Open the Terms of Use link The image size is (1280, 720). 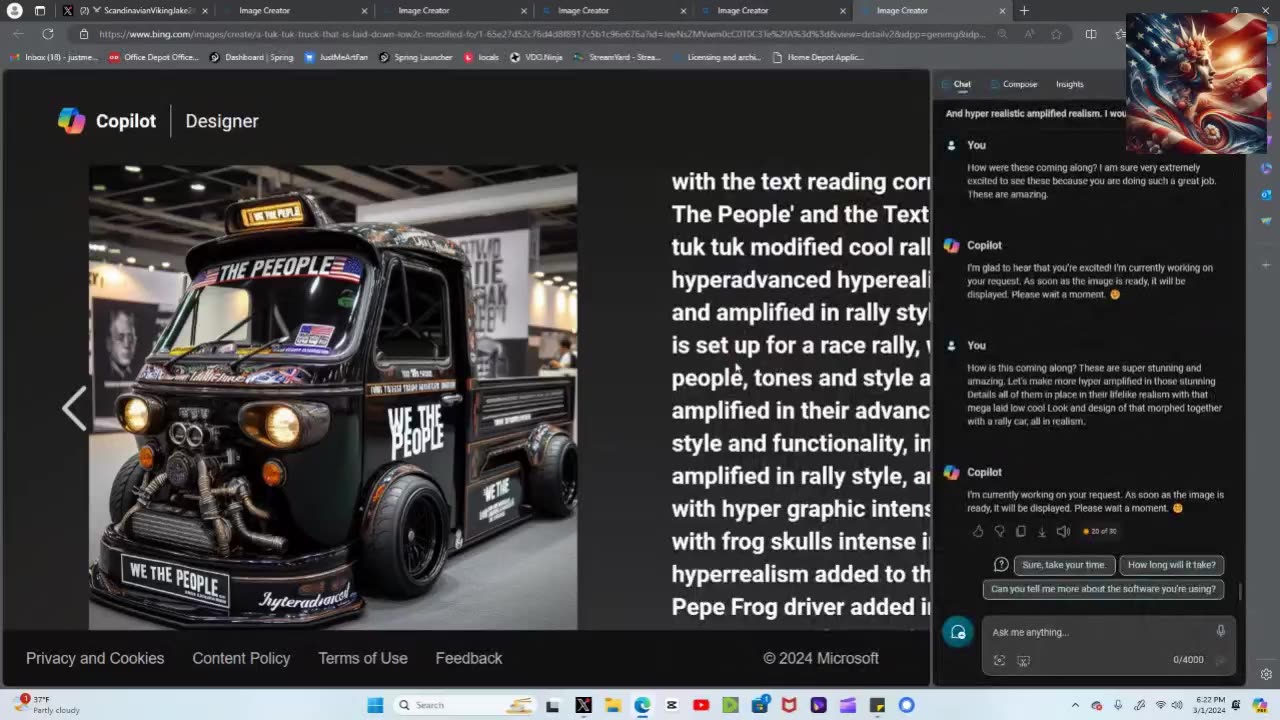[x=363, y=658]
